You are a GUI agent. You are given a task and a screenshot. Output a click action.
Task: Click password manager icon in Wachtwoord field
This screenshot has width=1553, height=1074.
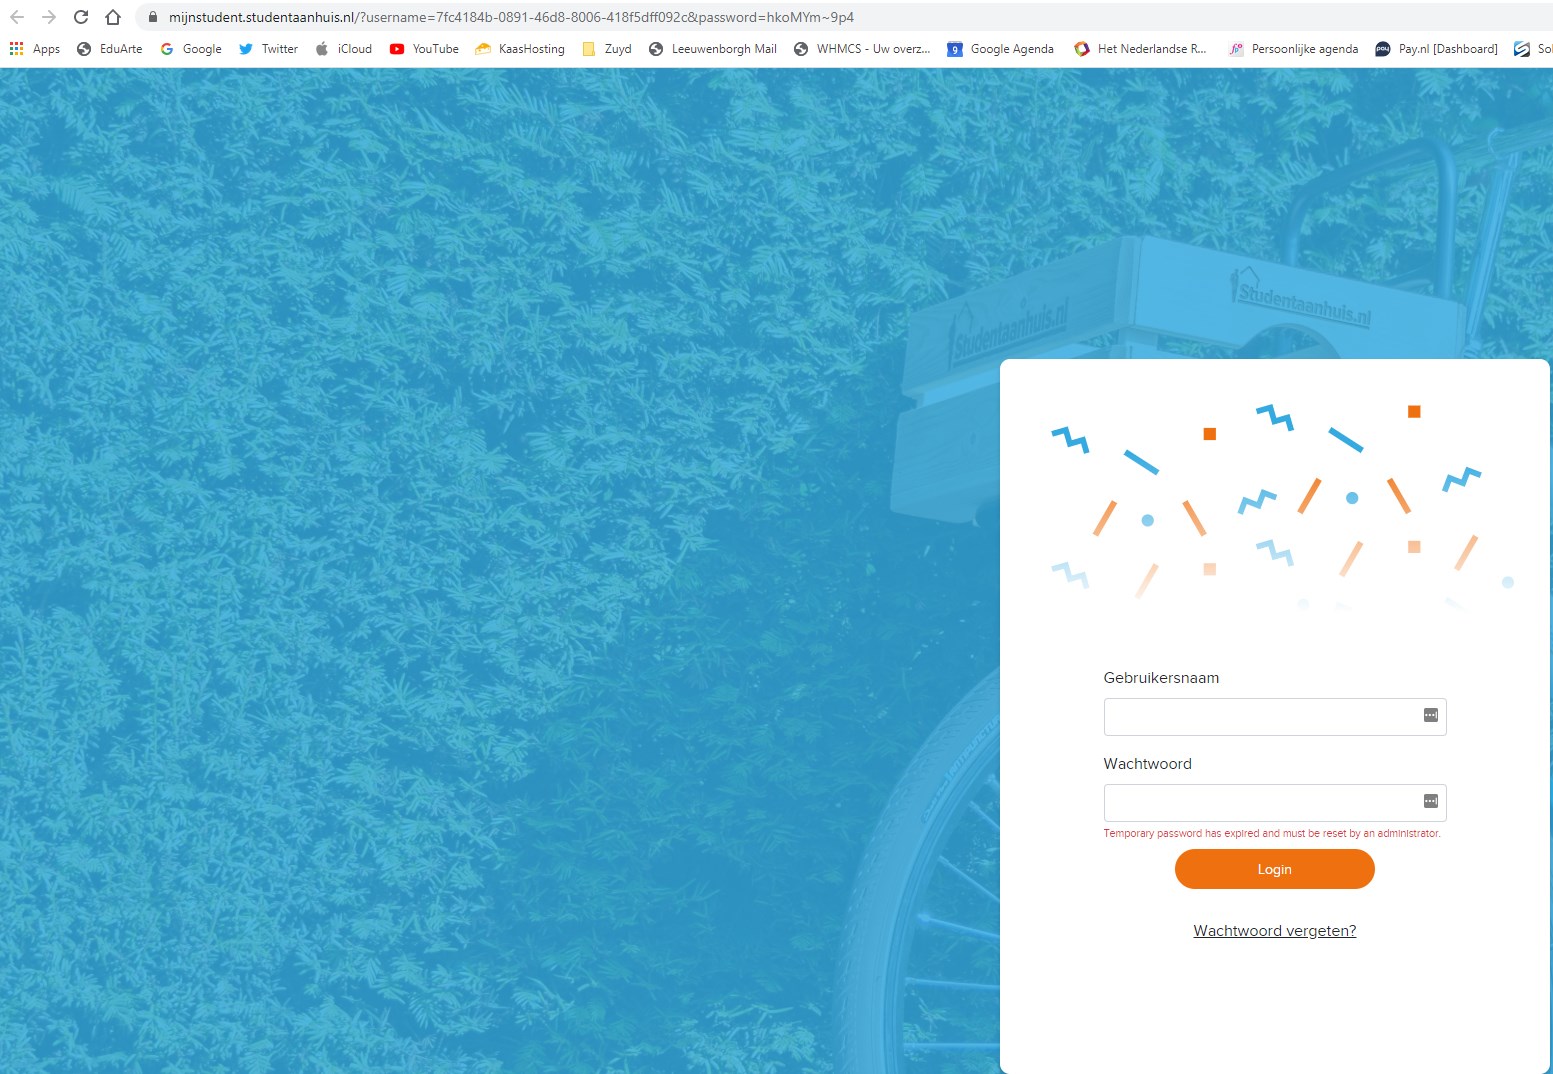tap(1430, 801)
